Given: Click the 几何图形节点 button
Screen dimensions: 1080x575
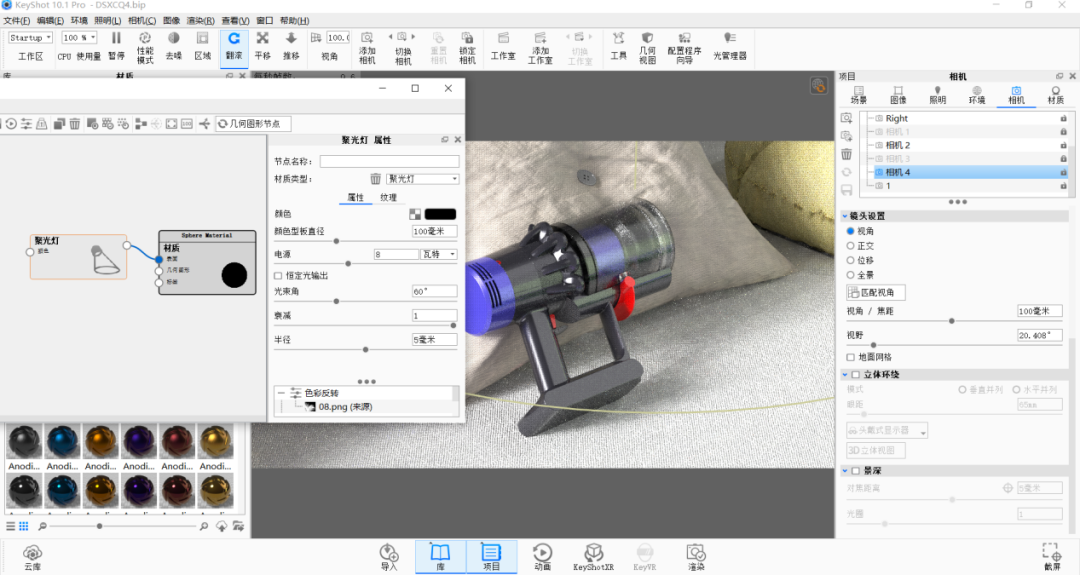Looking at the screenshot, I should [253, 124].
